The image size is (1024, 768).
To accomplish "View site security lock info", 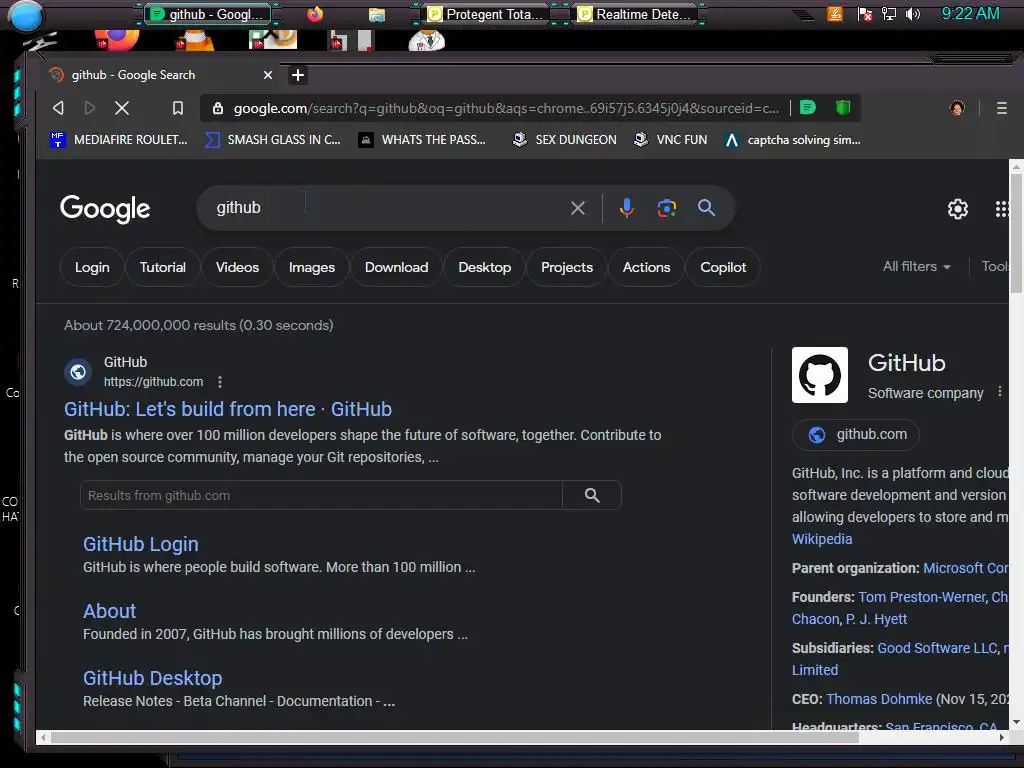I will pos(218,108).
